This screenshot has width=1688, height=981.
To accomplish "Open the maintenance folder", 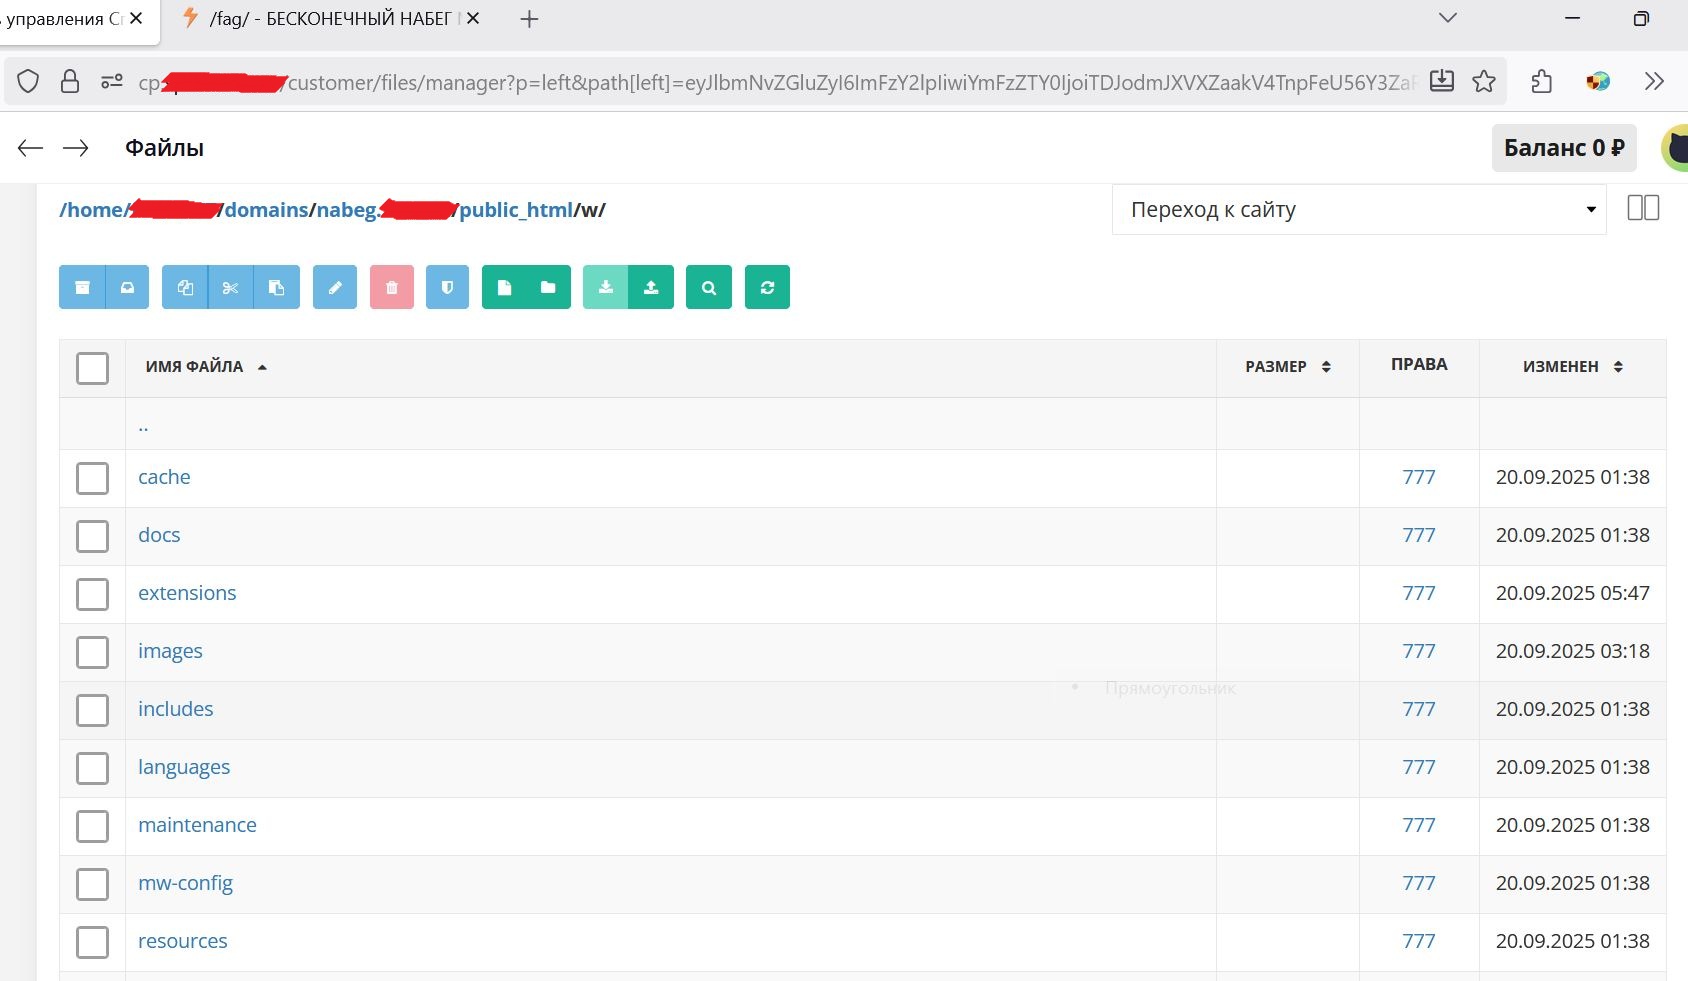I will pyautogui.click(x=197, y=825).
